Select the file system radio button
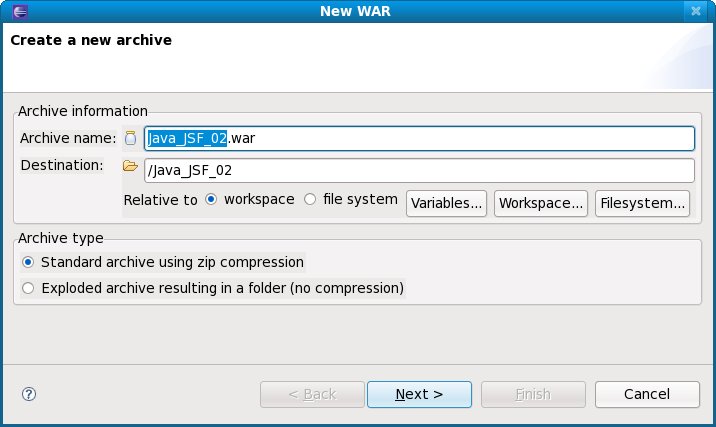The width and height of the screenshot is (716, 427). pyautogui.click(x=310, y=199)
